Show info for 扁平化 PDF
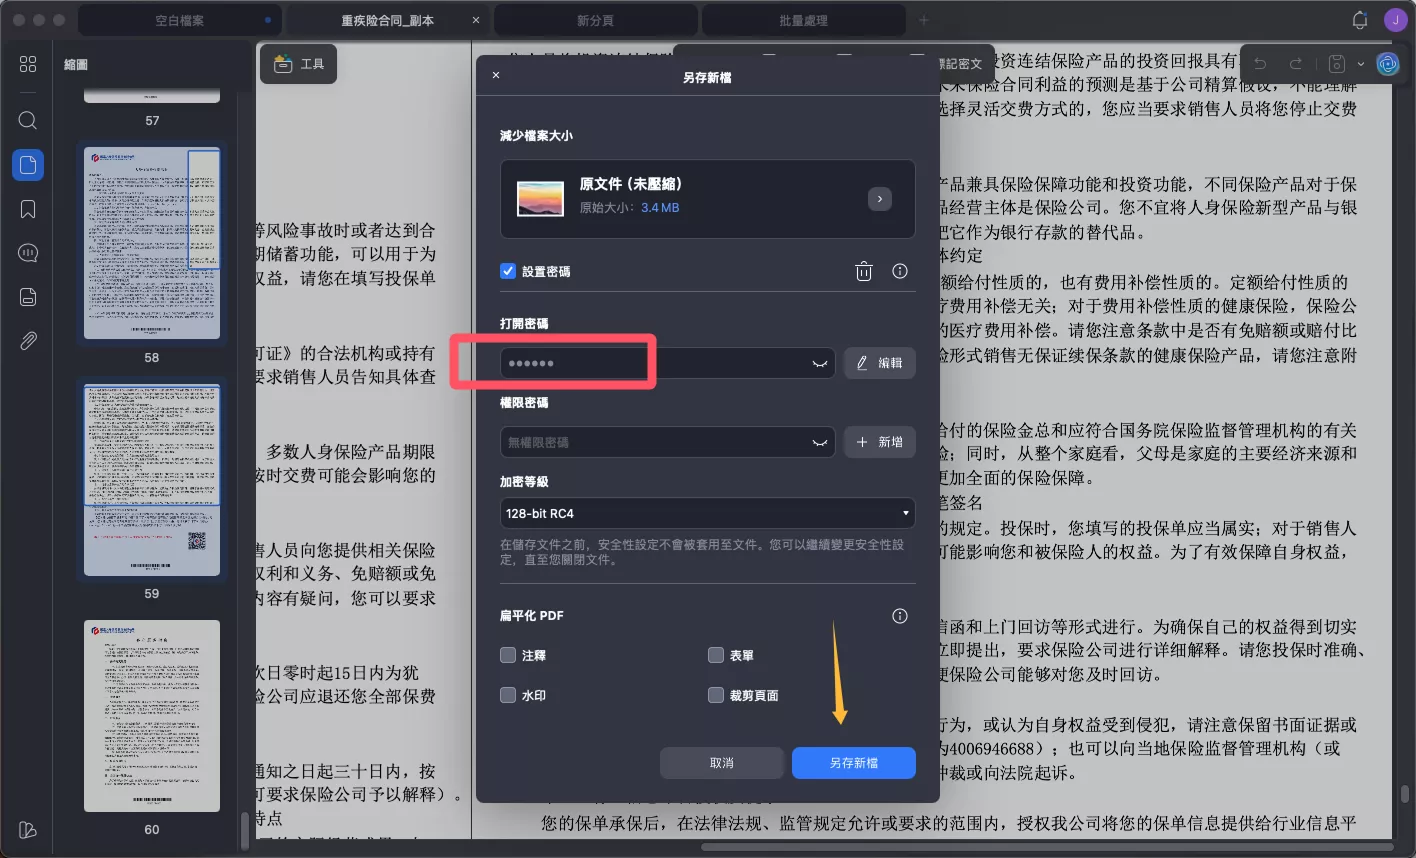Viewport: 1416px width, 858px height. click(900, 616)
